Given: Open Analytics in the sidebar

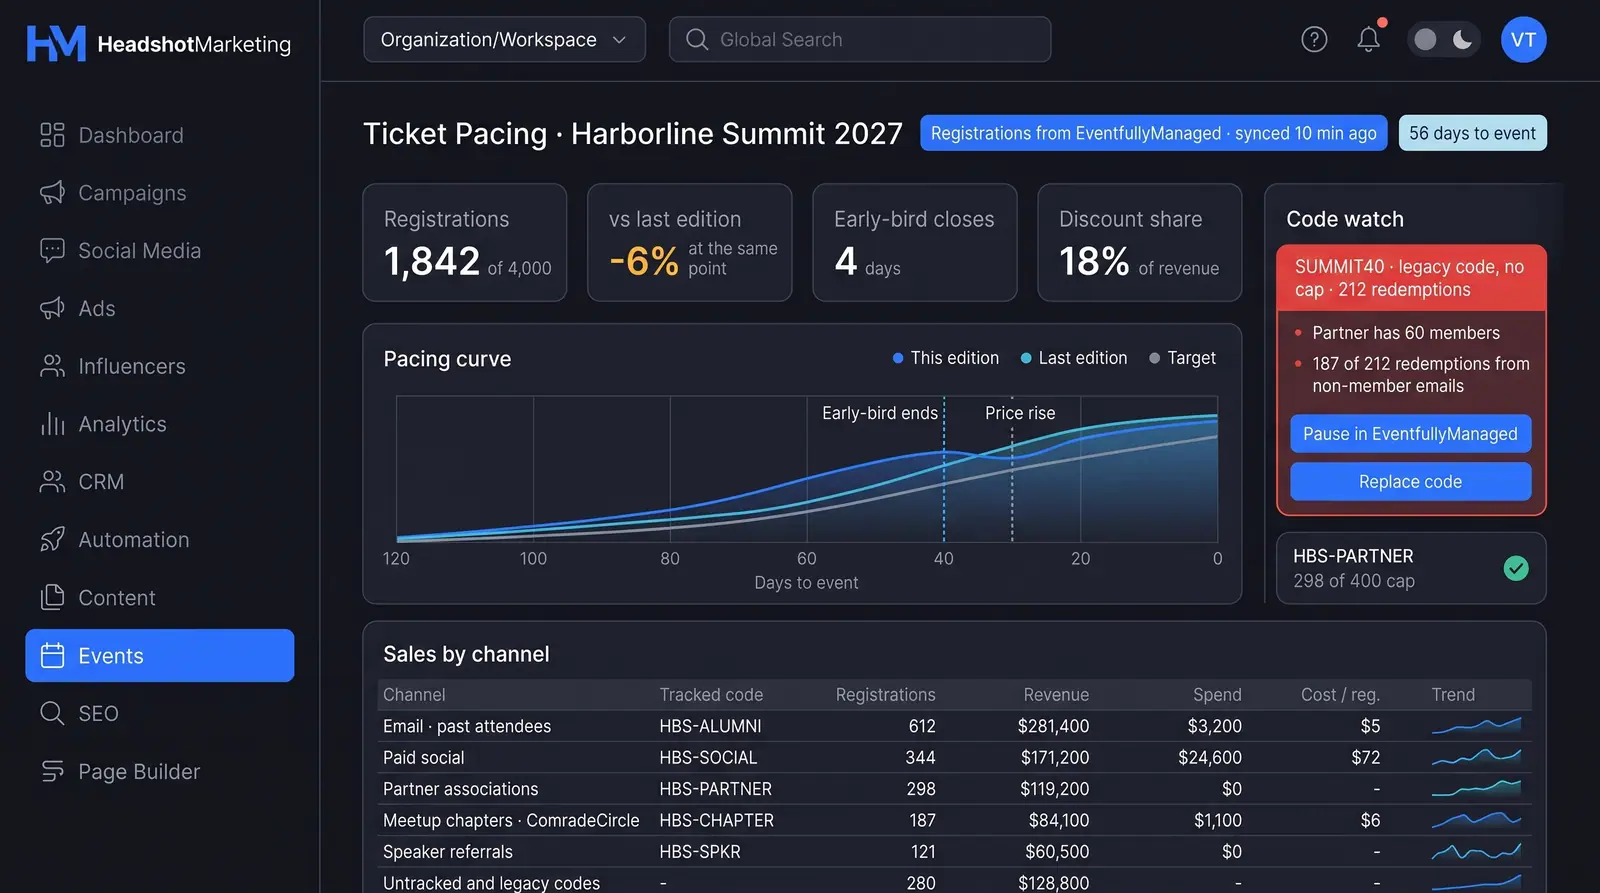Looking at the screenshot, I should coord(160,424).
